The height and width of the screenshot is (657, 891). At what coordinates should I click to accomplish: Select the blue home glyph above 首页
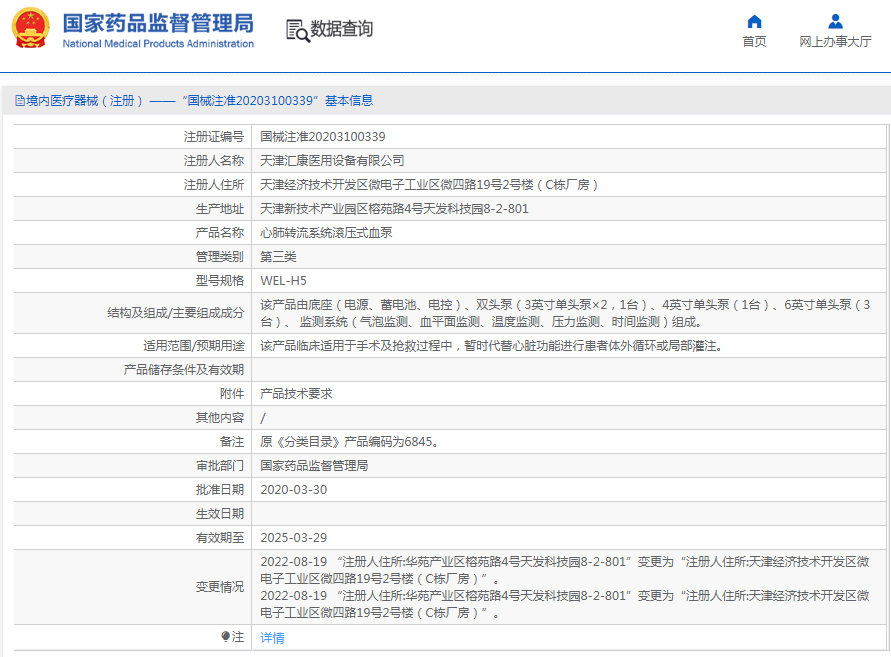754,22
